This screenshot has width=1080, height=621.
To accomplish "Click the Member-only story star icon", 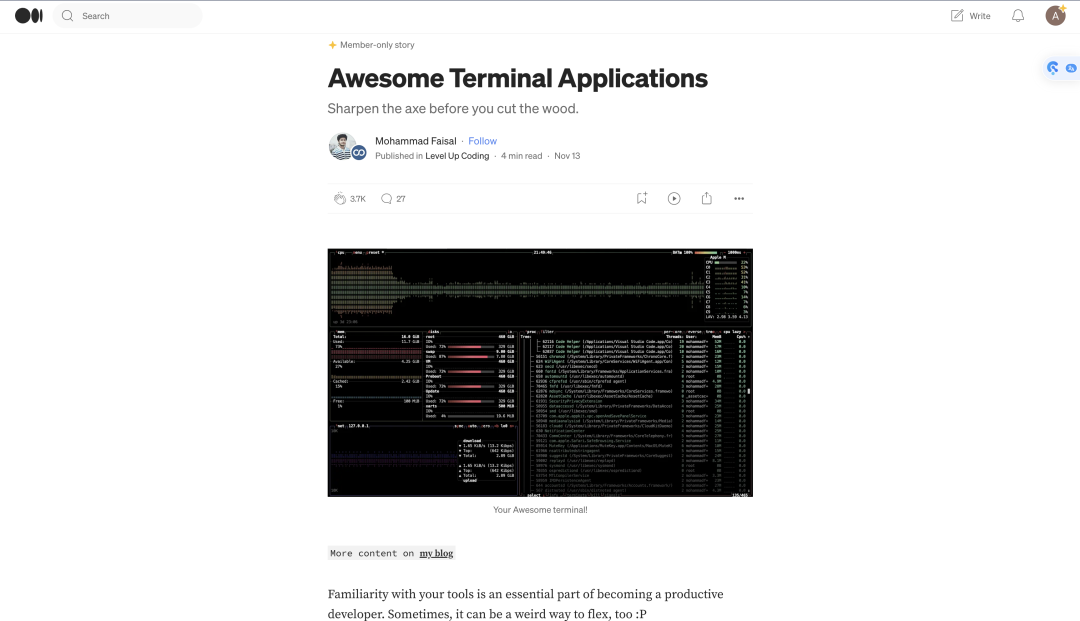I will pyautogui.click(x=332, y=45).
